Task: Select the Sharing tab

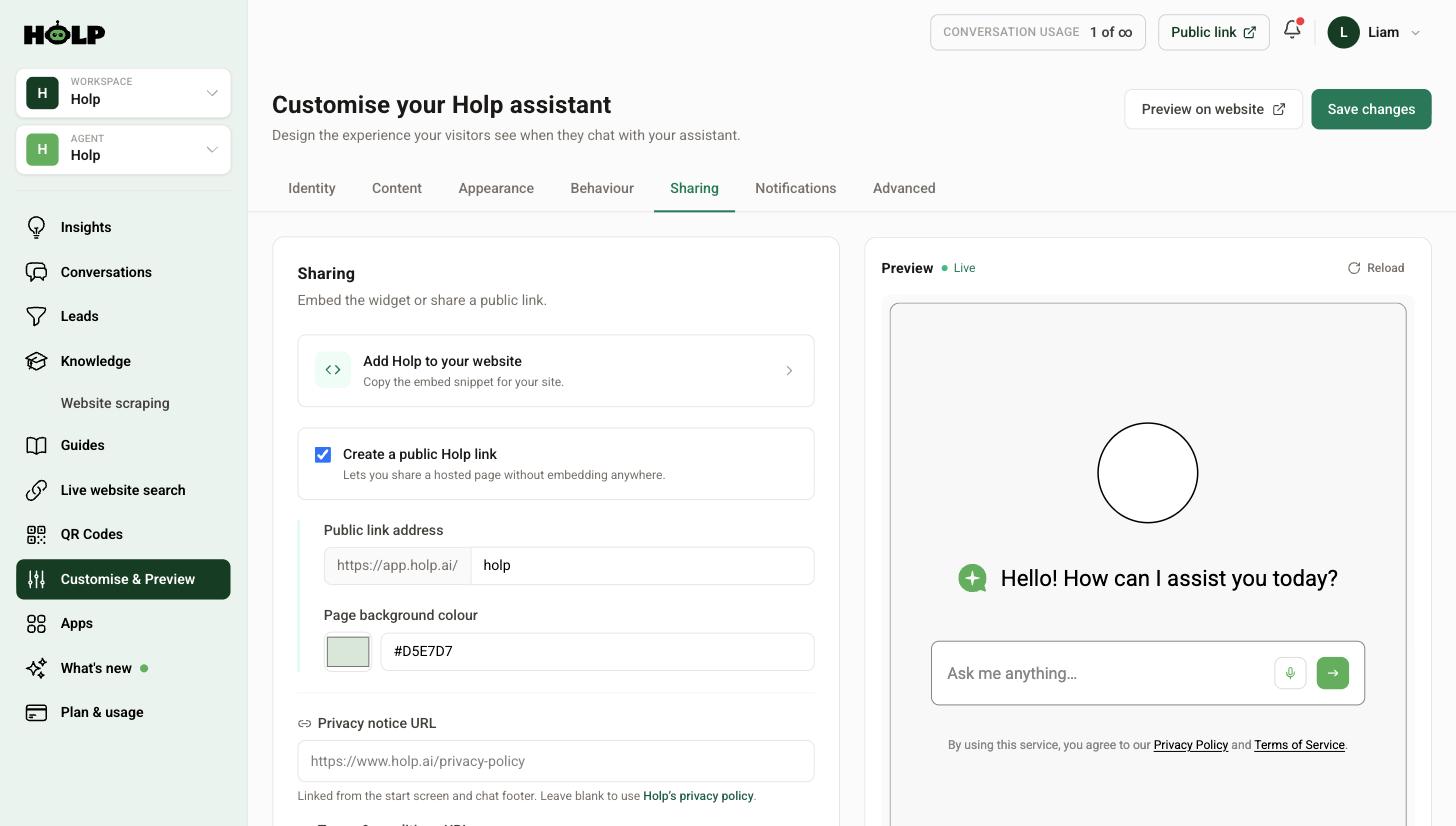Action: click(694, 188)
